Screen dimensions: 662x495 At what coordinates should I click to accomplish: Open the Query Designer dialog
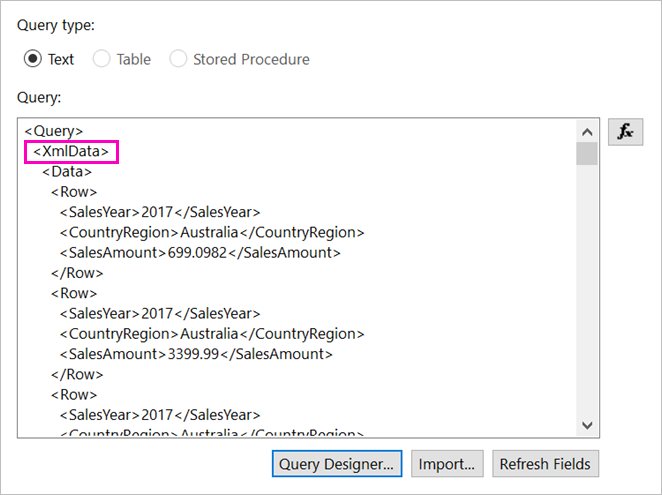click(x=336, y=464)
